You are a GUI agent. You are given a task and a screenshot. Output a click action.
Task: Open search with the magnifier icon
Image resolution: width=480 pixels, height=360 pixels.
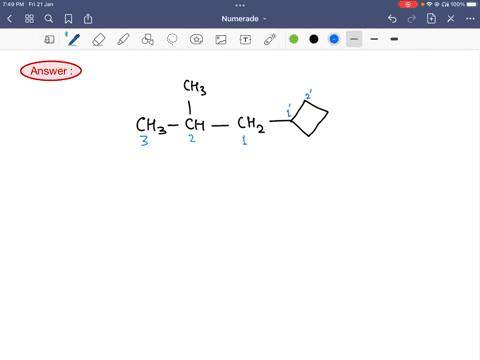[49, 19]
